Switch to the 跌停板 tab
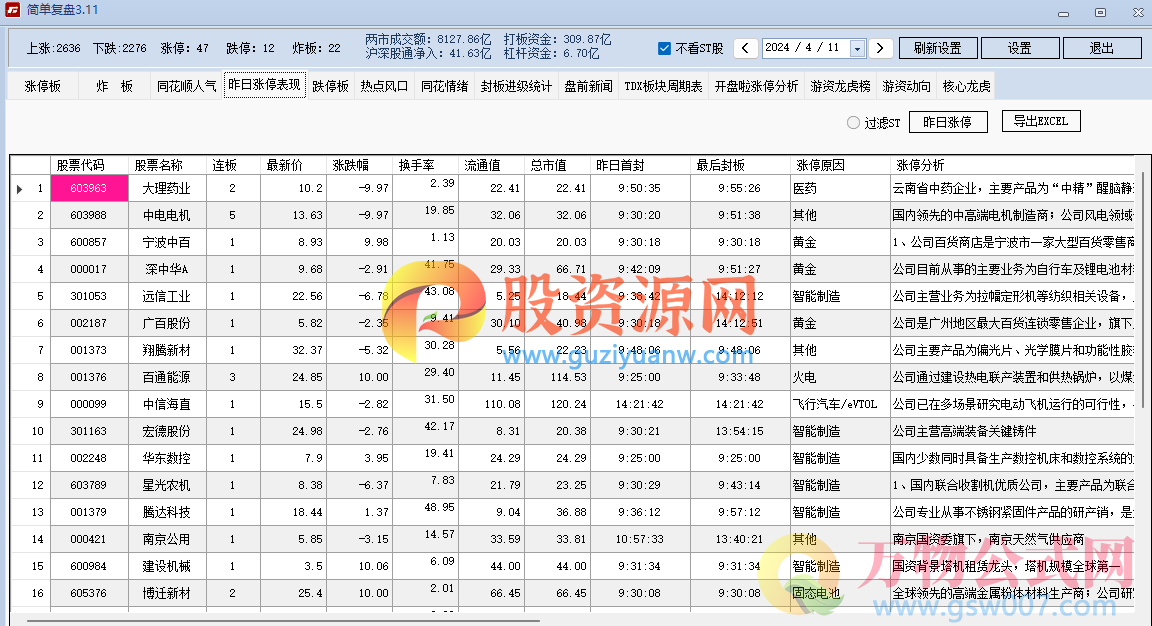This screenshot has width=1152, height=626. pyautogui.click(x=331, y=86)
